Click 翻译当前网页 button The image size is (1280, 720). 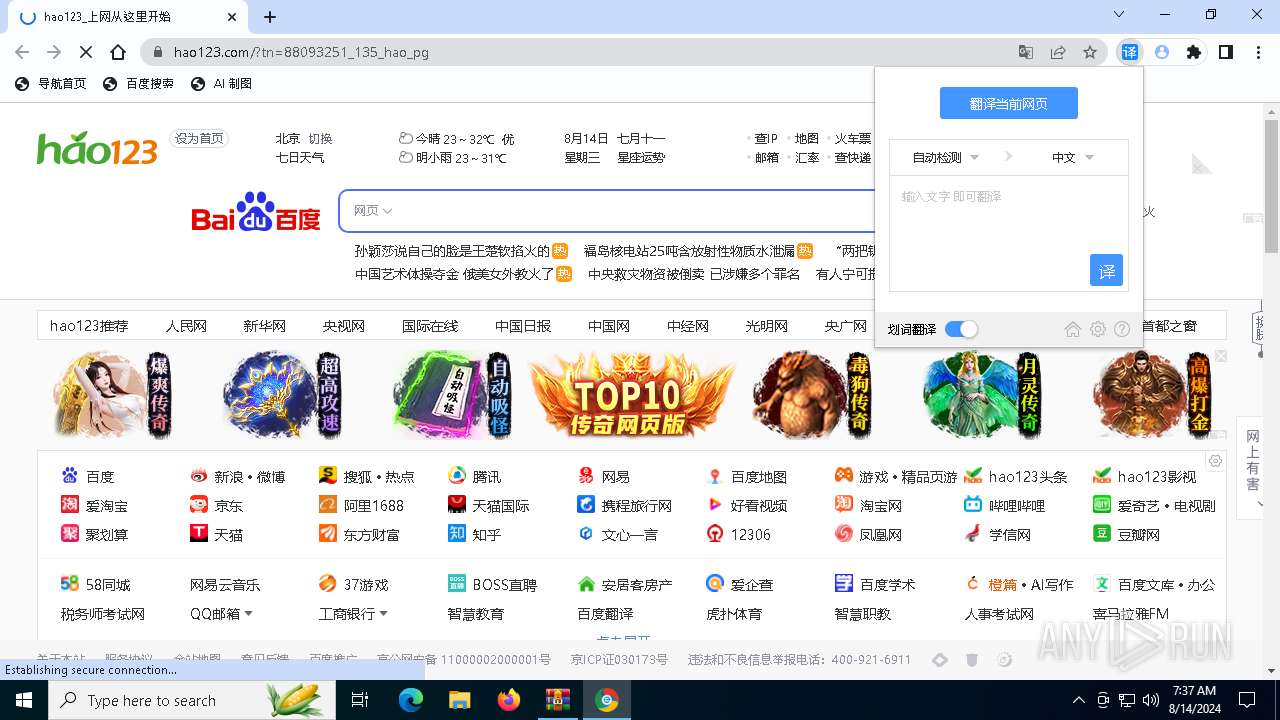tap(1008, 103)
